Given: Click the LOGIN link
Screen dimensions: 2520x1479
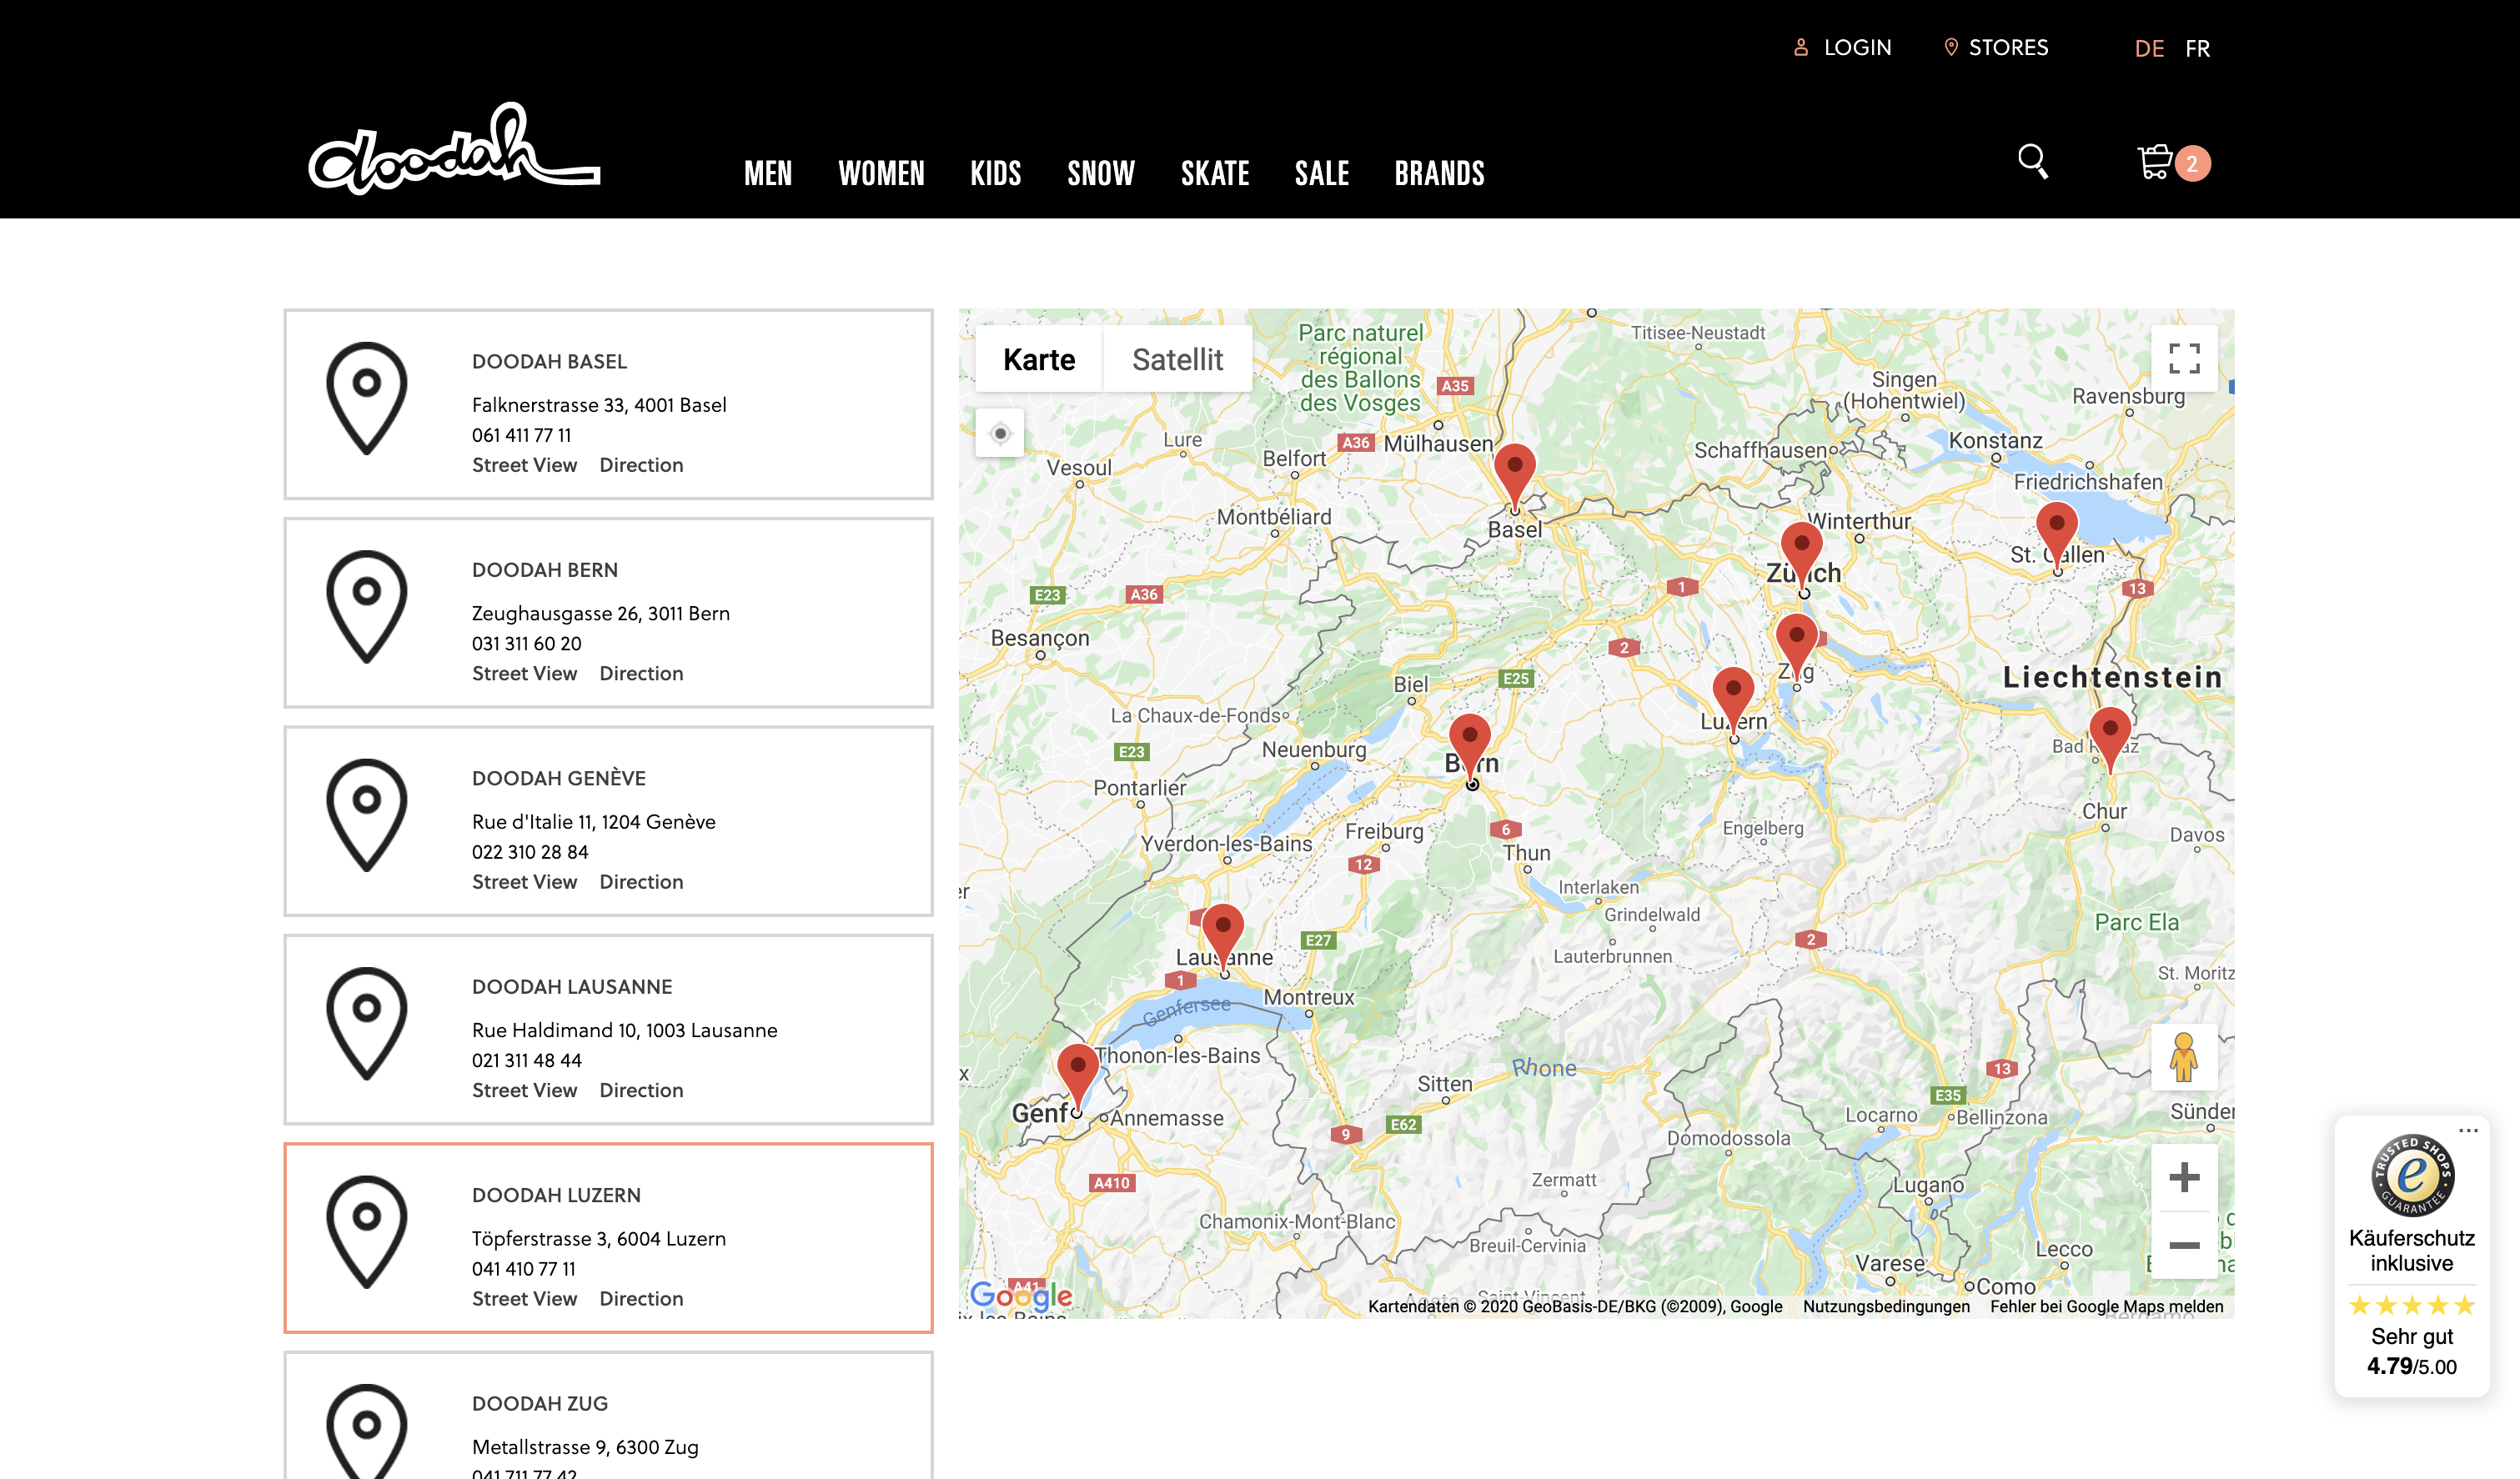Looking at the screenshot, I should (x=1857, y=47).
